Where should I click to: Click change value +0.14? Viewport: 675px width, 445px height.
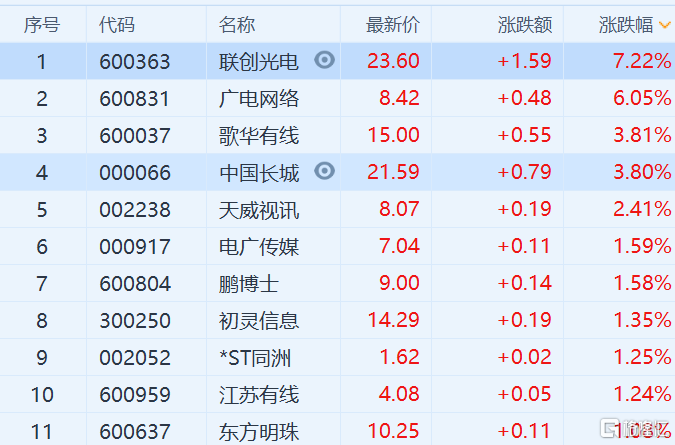coord(525,283)
